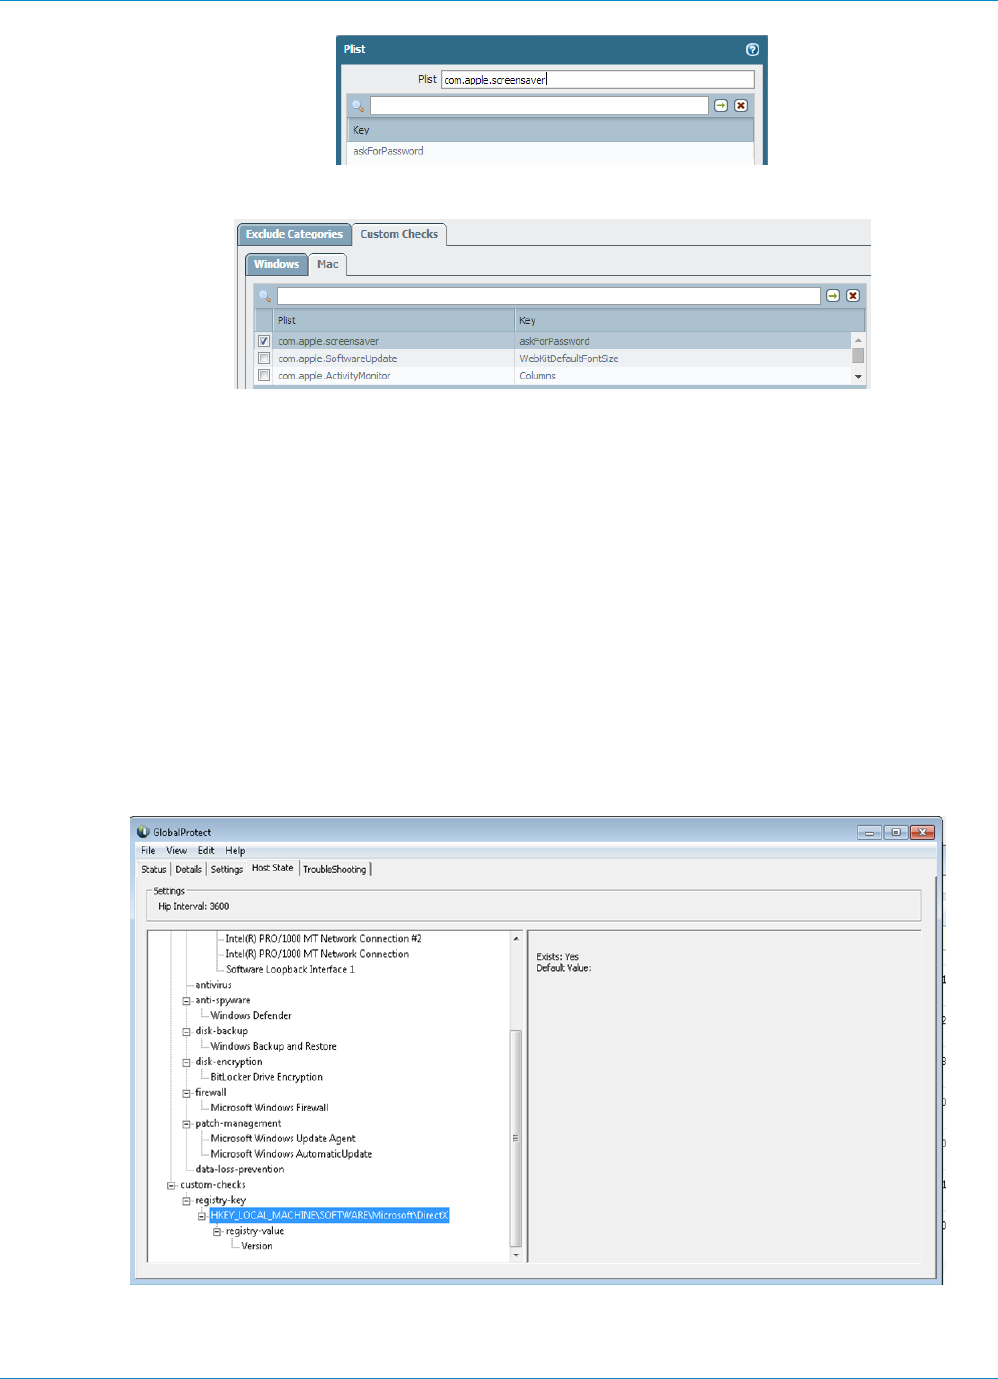Switch to the Details tab
998x1379 pixels.
(188, 869)
